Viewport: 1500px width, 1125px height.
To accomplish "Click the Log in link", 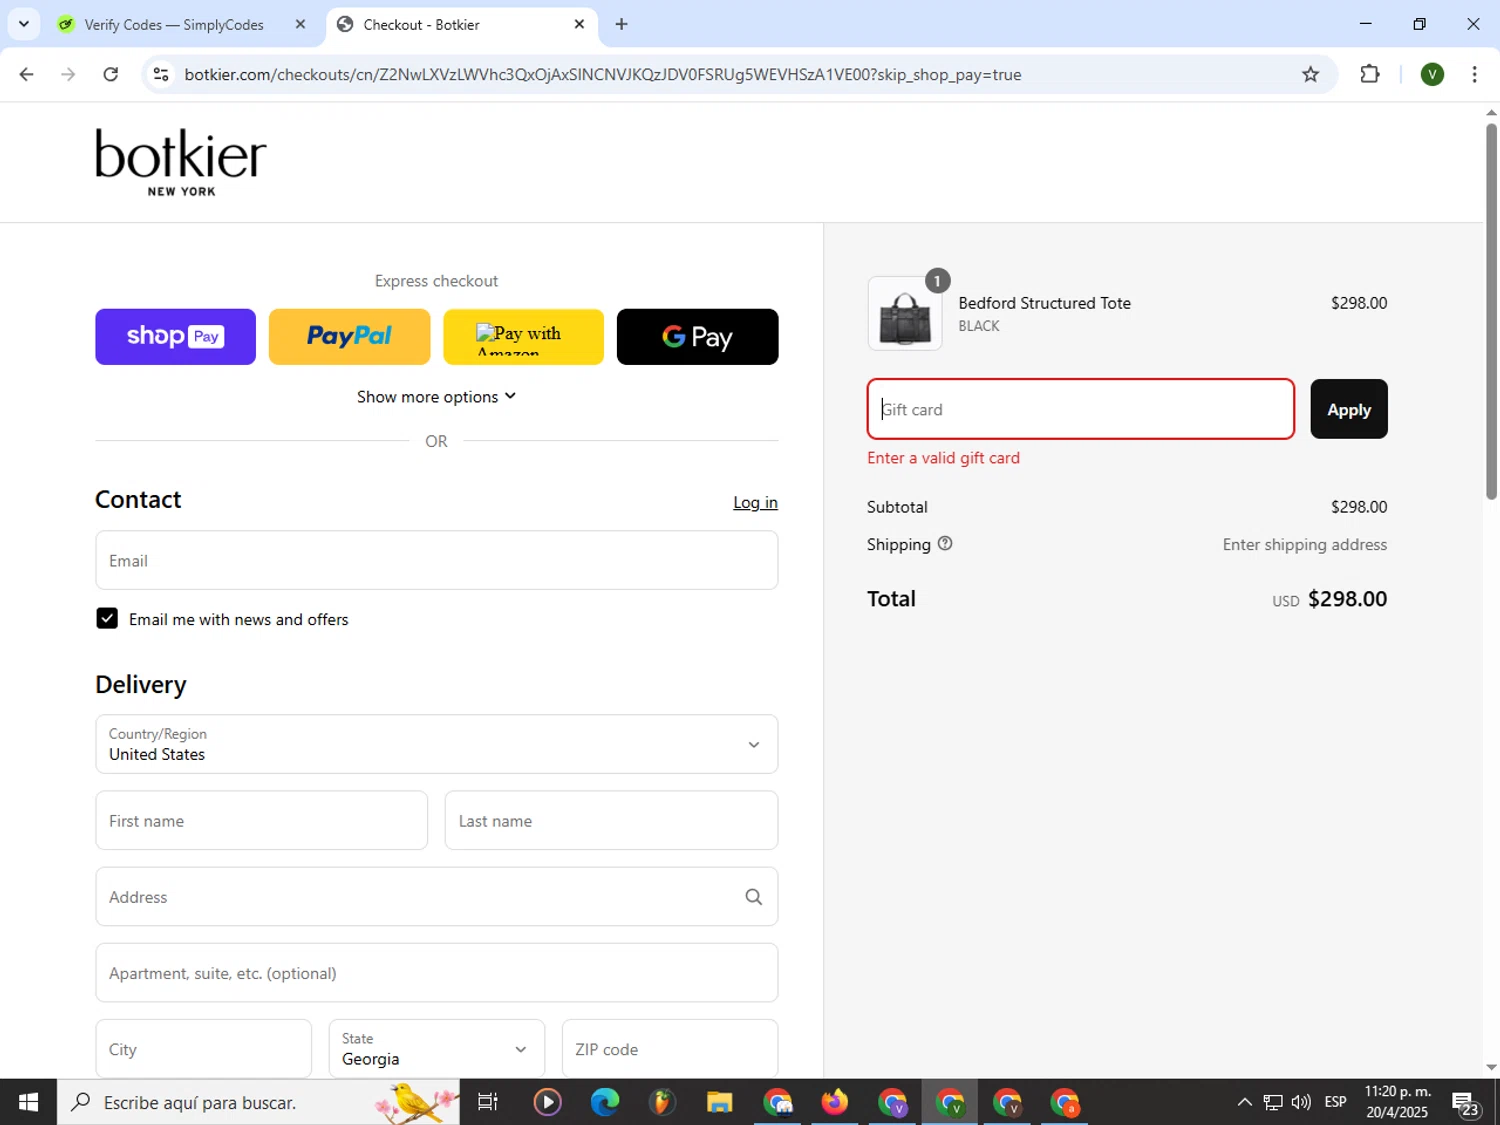I will click(x=755, y=503).
